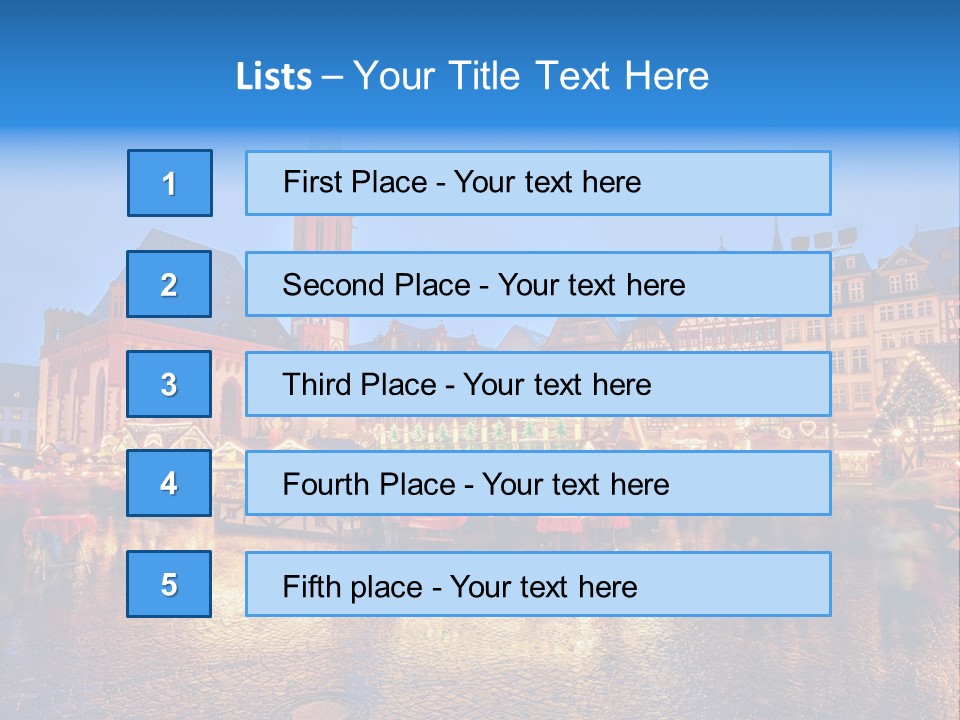Click the bold word Lists in title
The image size is (960, 720).
(273, 77)
